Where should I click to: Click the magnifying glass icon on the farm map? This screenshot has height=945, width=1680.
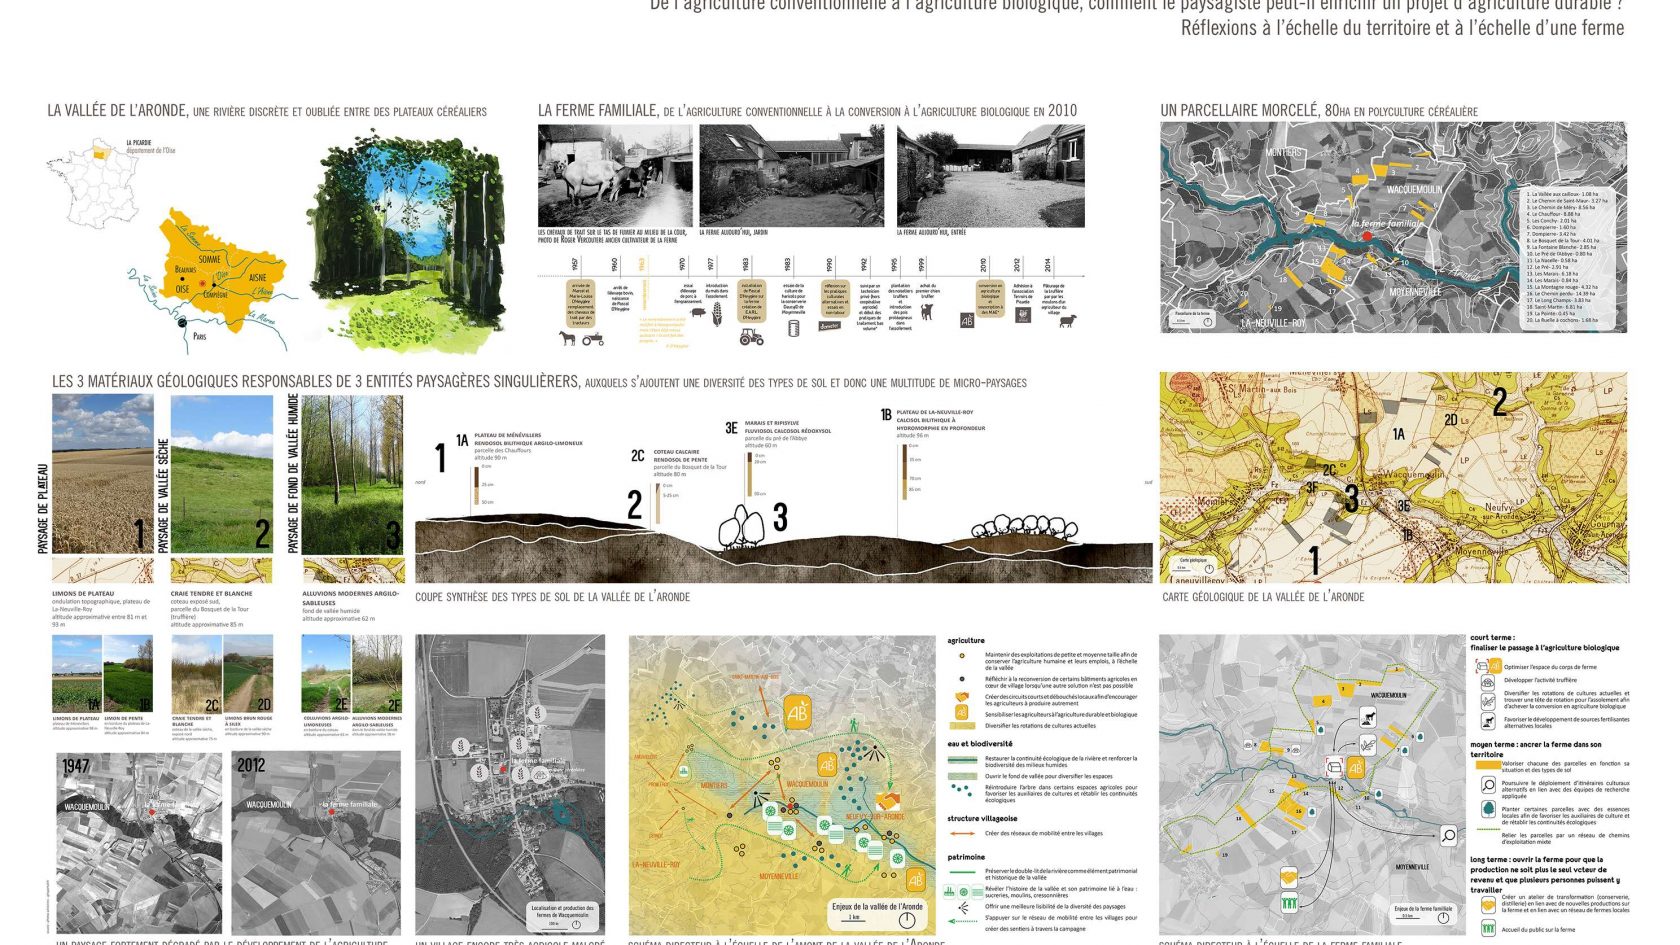[x=1448, y=835]
